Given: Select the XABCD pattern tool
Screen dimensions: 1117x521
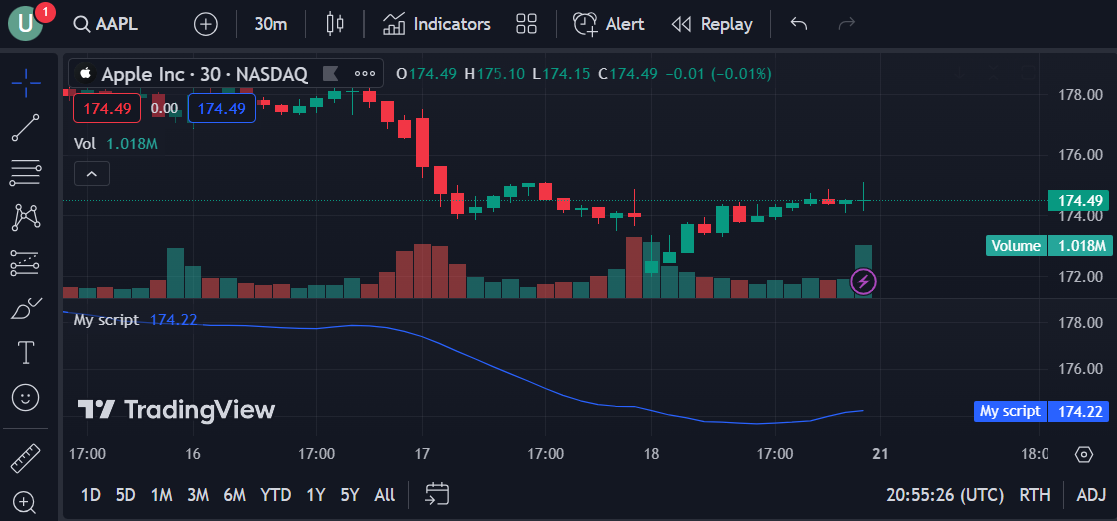Looking at the screenshot, I should (26, 217).
